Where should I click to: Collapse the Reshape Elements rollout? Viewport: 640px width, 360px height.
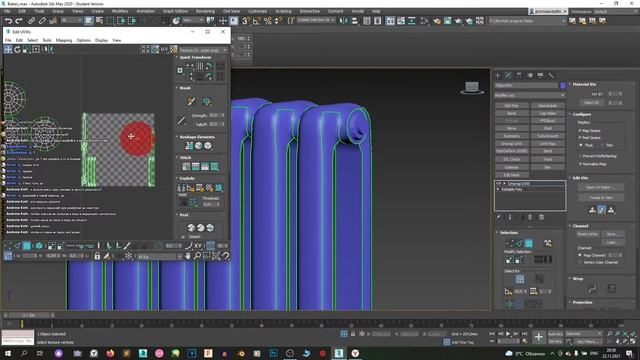click(x=197, y=137)
